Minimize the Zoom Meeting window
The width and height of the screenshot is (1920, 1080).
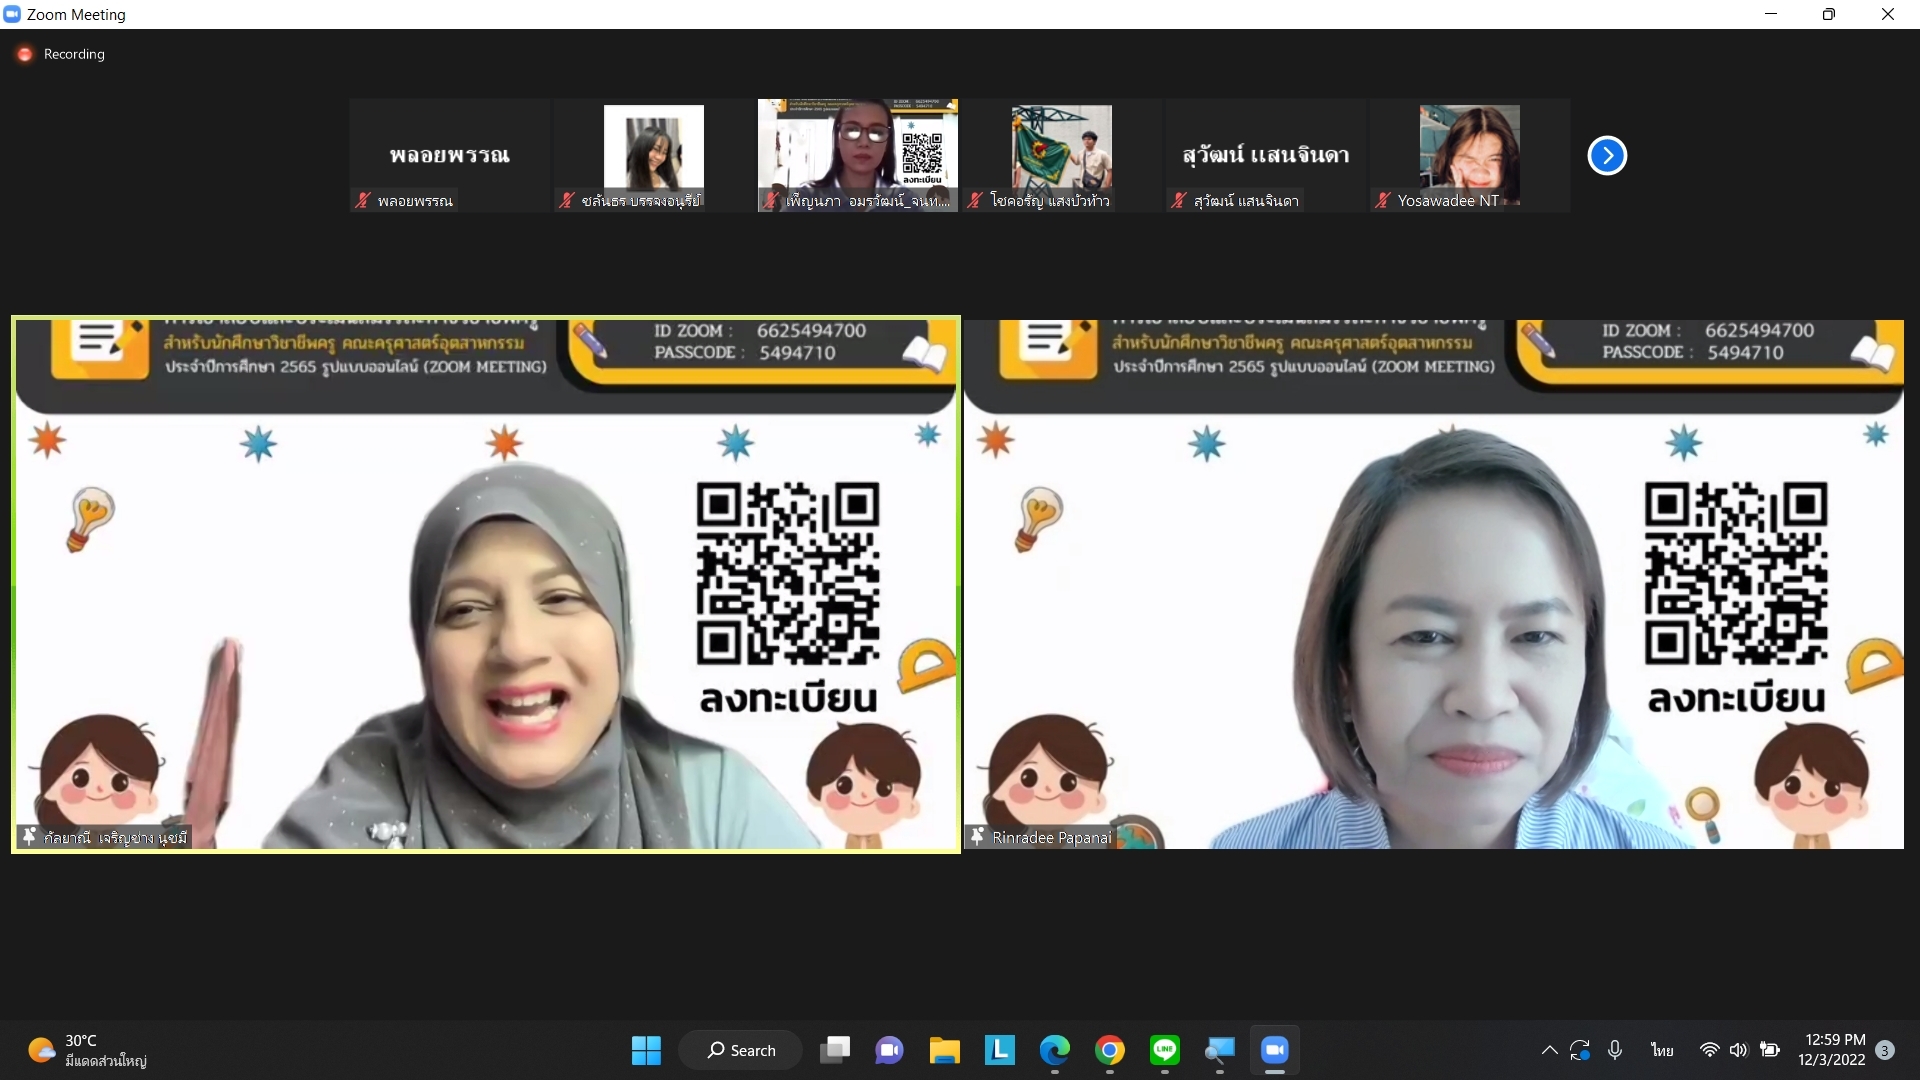point(1771,14)
